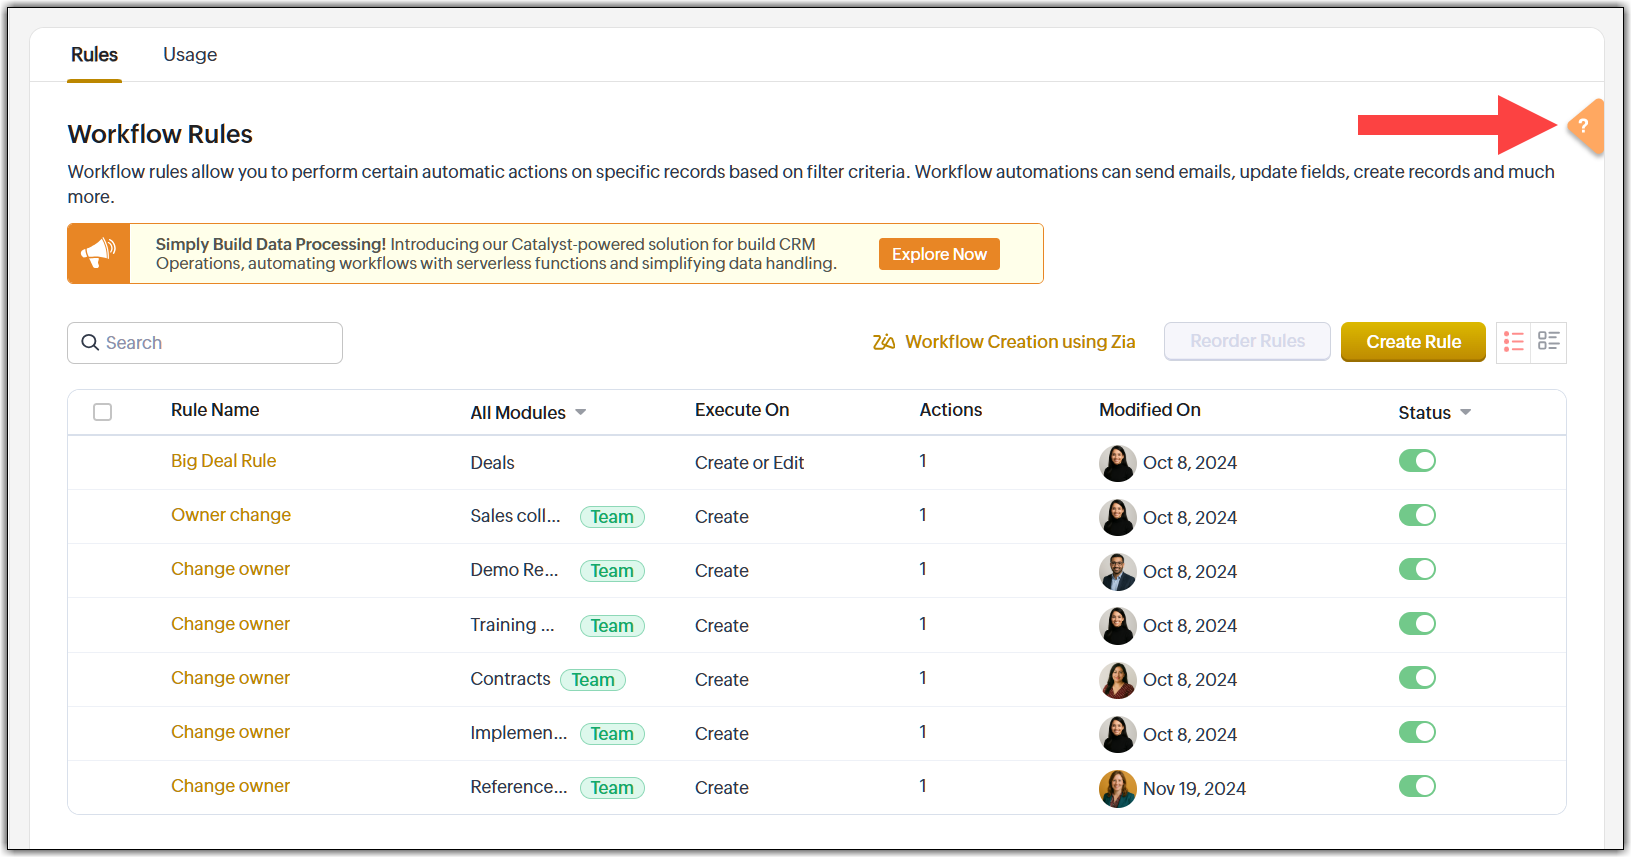Image resolution: width=1632 pixels, height=858 pixels.
Task: Switch to the detailed list view icon
Action: tap(1549, 342)
